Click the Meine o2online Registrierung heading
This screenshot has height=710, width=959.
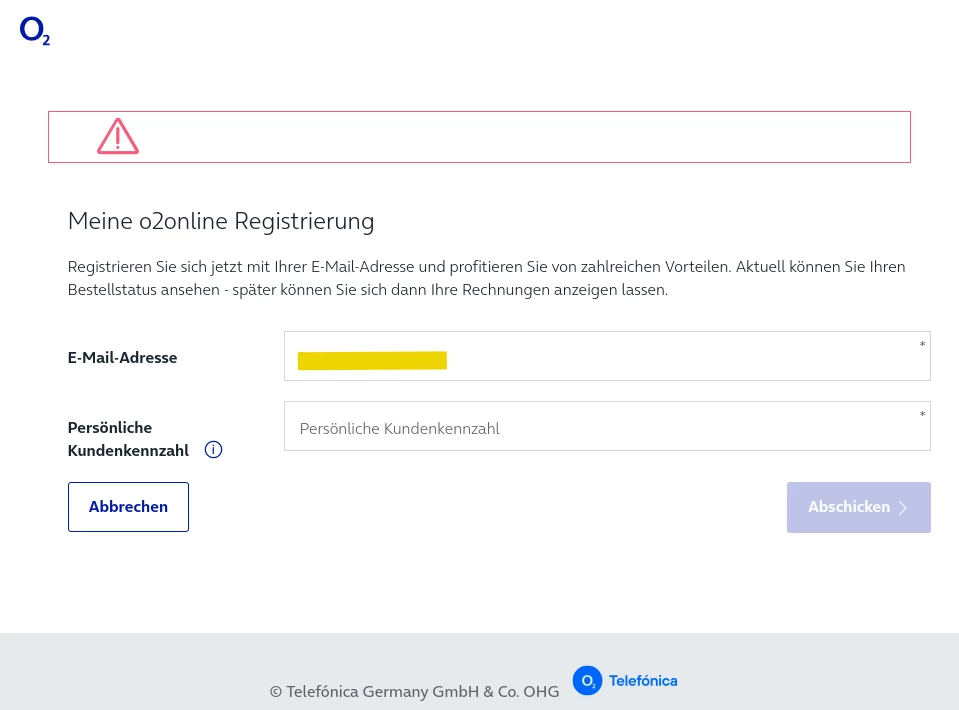click(221, 221)
